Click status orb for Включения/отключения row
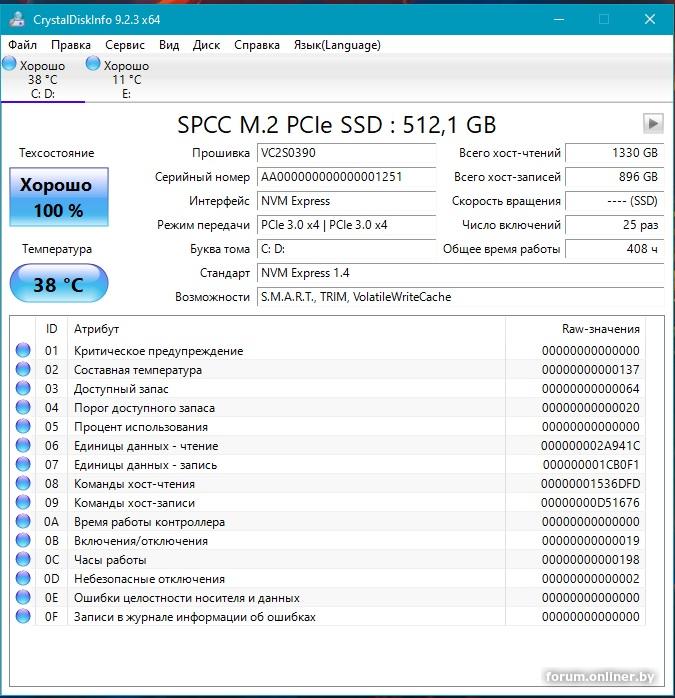This screenshot has width=675, height=698. (x=23, y=540)
